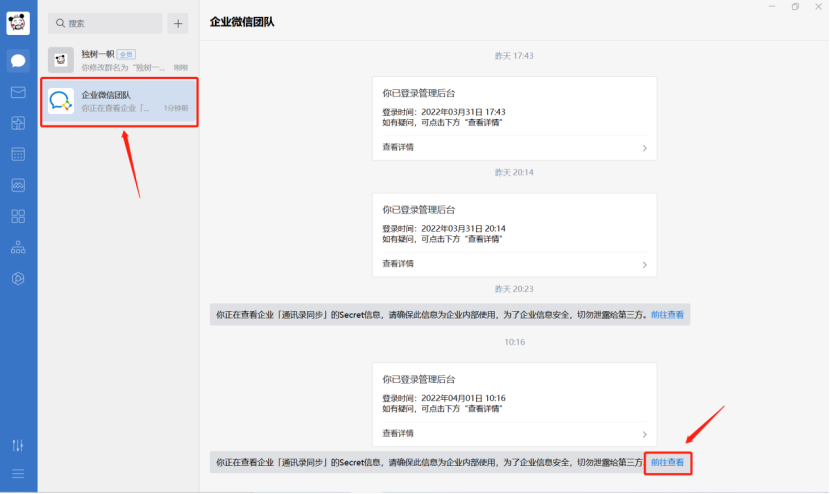Viewport: 830px width, 494px height.
Task: Click 登录时间 2022年03月31日 17:43 text
Action: click(444, 112)
